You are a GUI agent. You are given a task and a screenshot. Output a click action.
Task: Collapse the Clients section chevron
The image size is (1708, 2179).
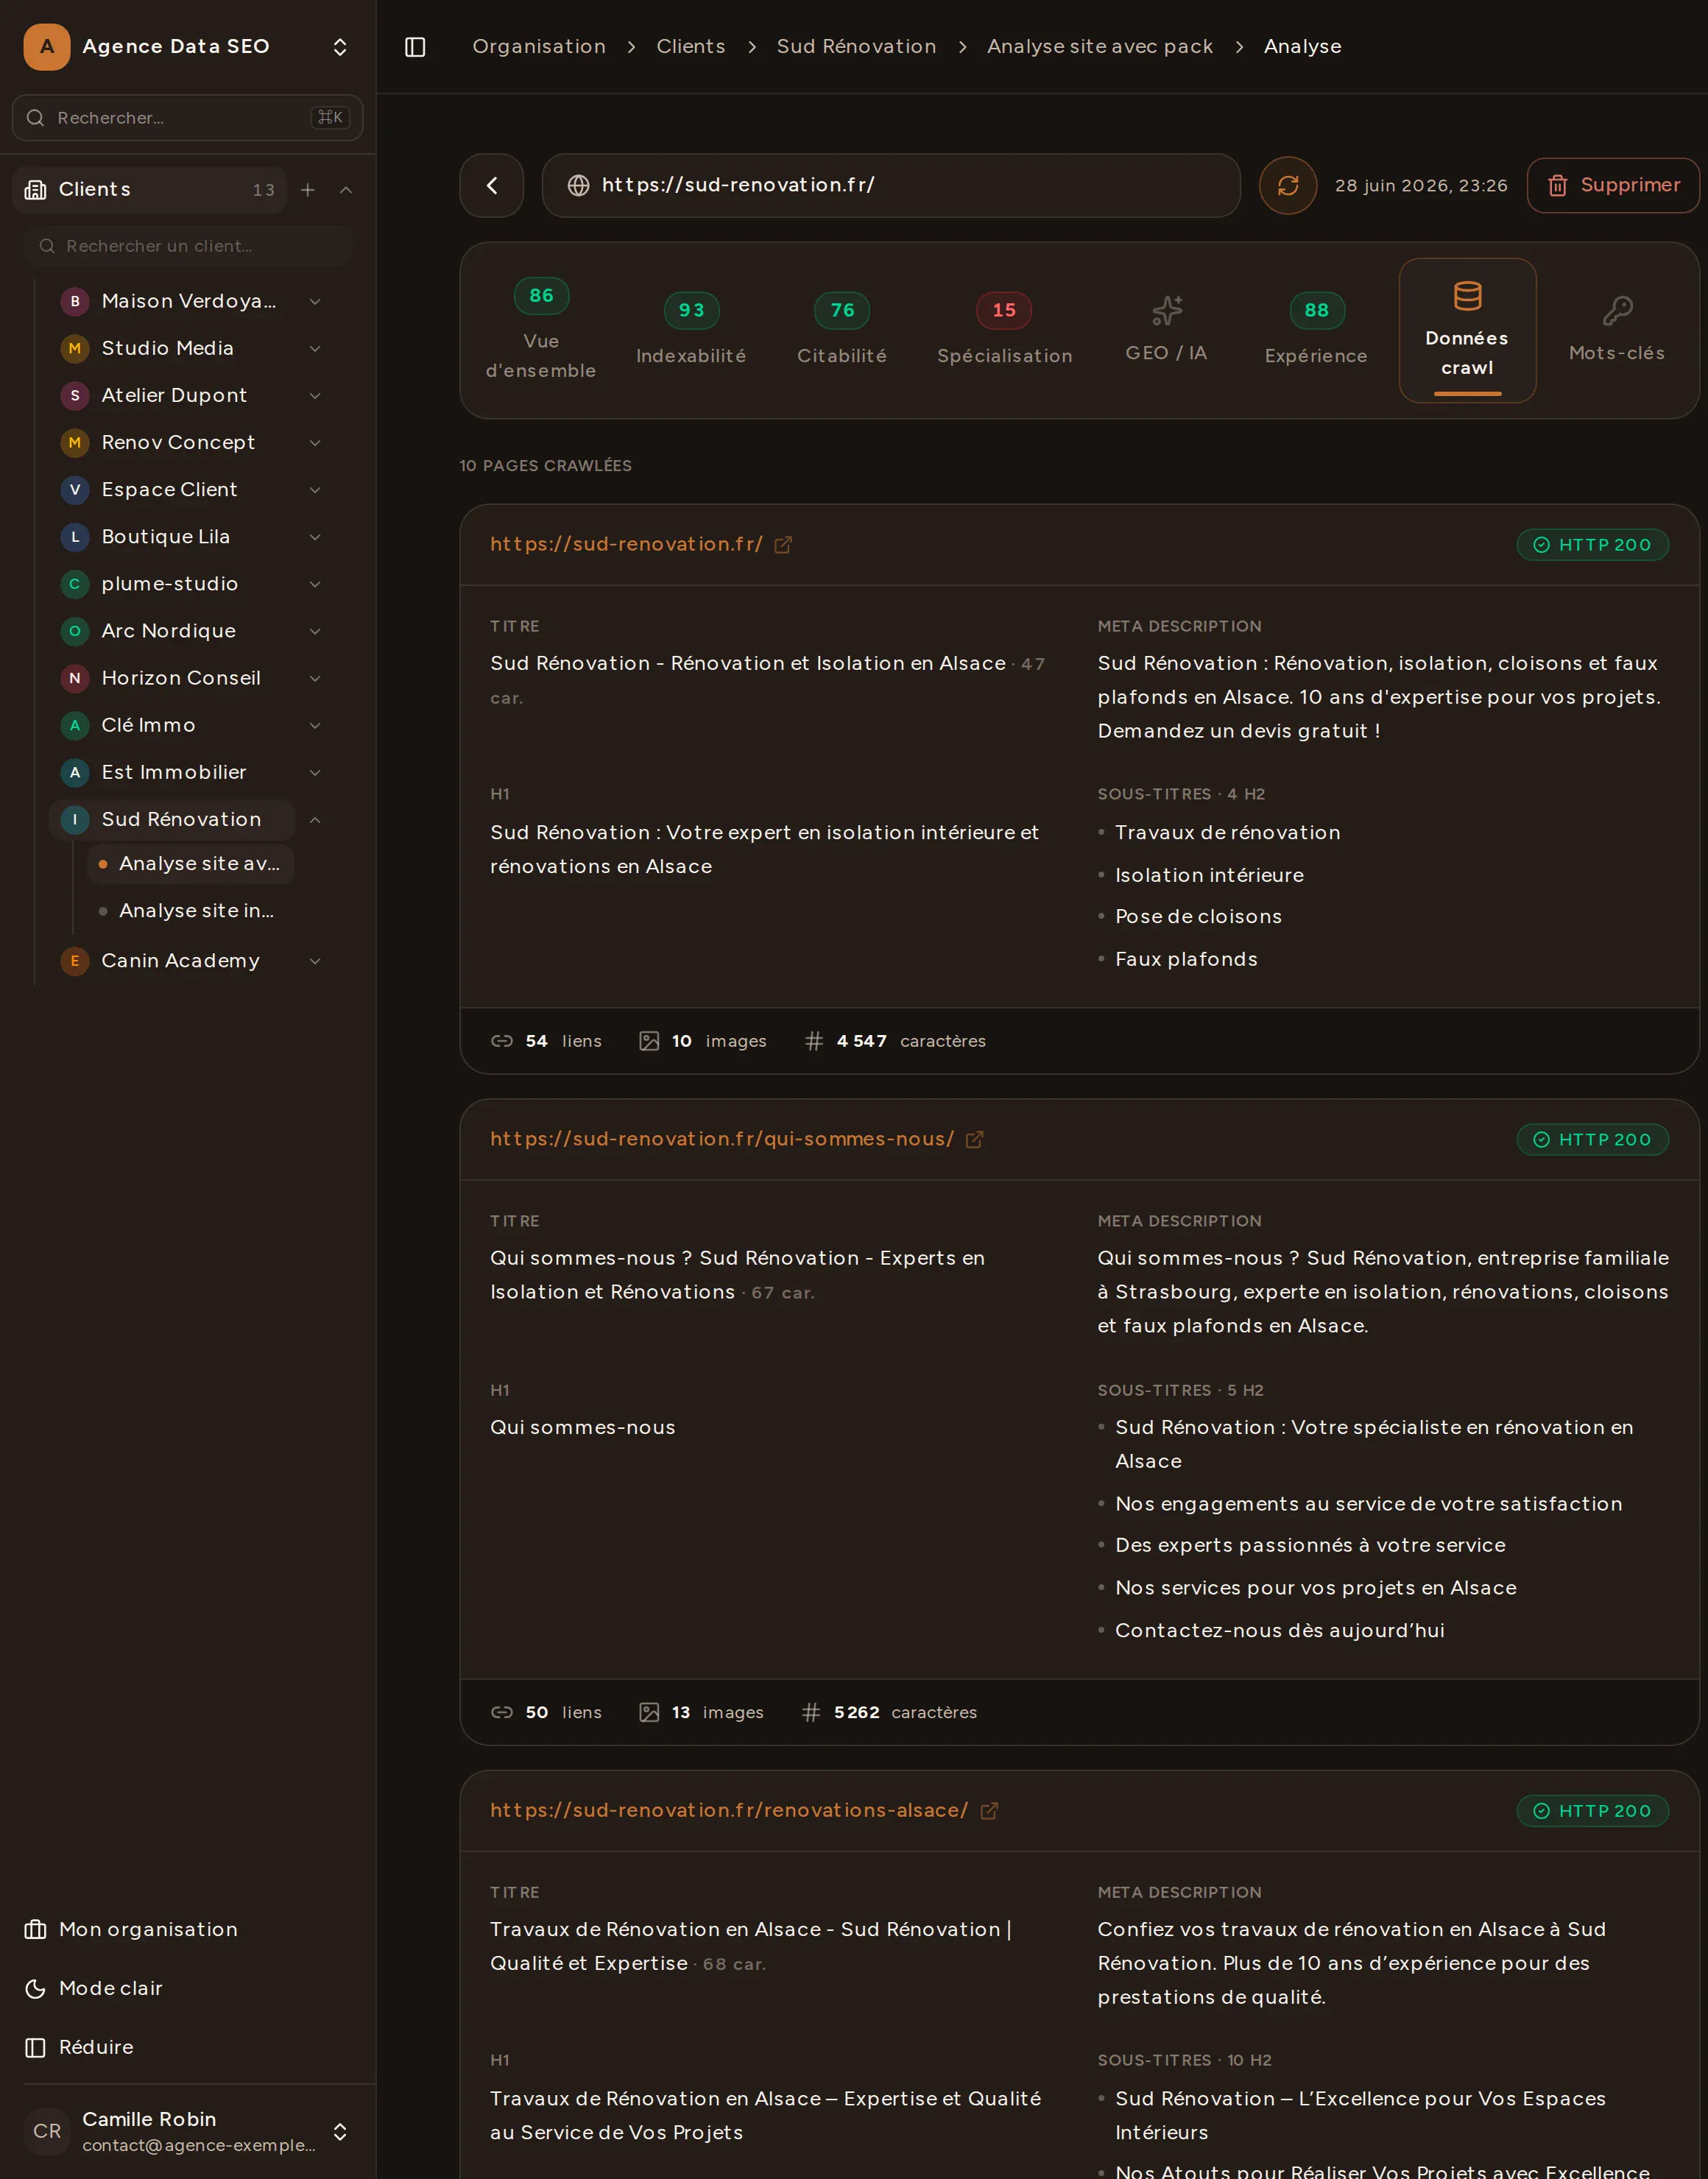pyautogui.click(x=346, y=190)
